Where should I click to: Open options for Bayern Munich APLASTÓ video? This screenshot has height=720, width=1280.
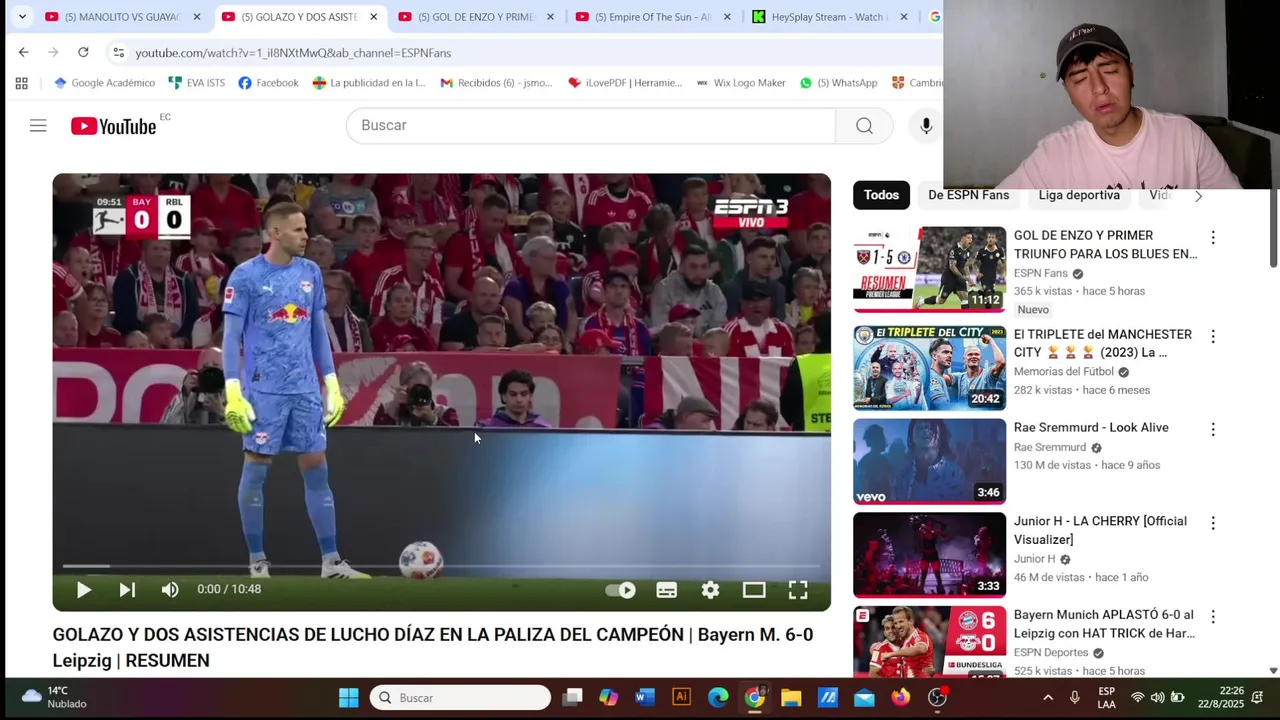click(1213, 618)
